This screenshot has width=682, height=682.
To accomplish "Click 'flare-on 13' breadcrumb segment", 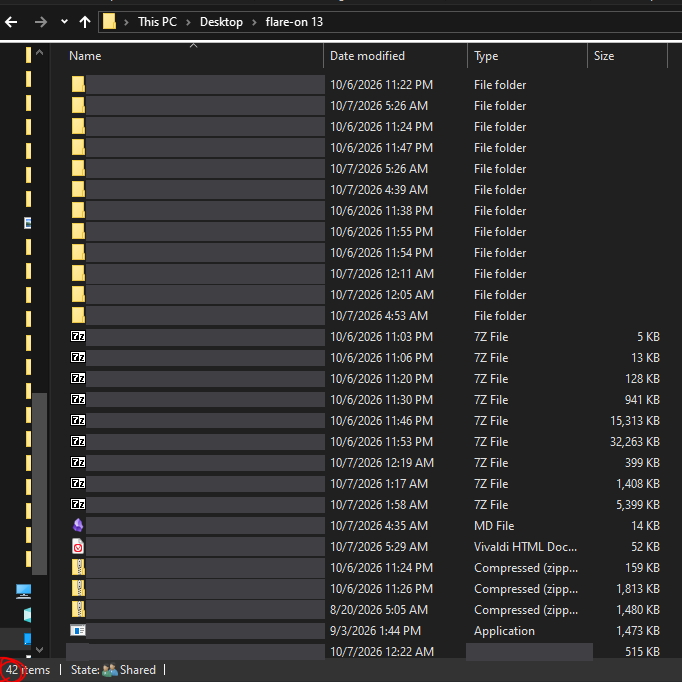I will click(x=294, y=22).
